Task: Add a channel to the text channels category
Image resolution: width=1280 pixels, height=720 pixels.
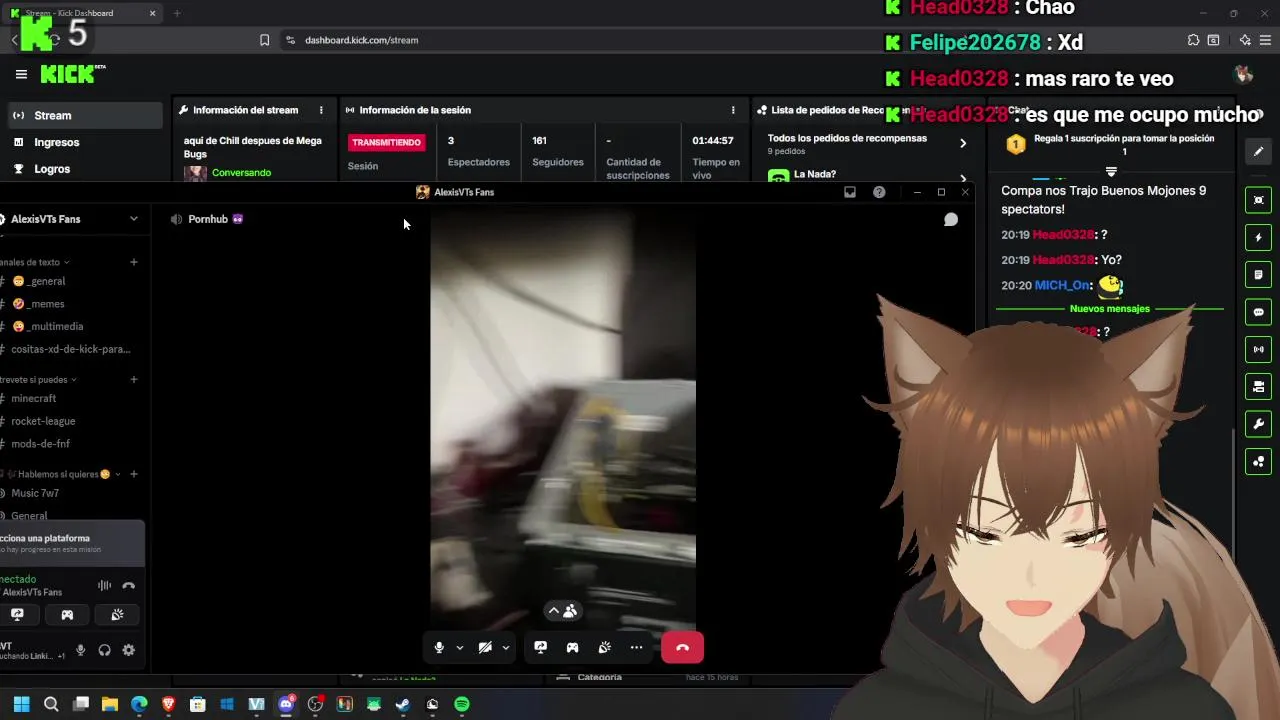Action: click(134, 262)
